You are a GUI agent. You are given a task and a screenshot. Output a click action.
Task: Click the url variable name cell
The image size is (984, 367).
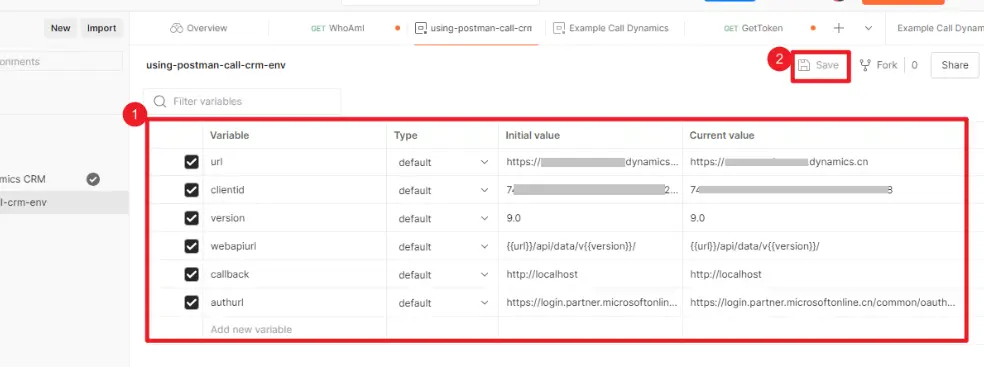click(x=294, y=162)
